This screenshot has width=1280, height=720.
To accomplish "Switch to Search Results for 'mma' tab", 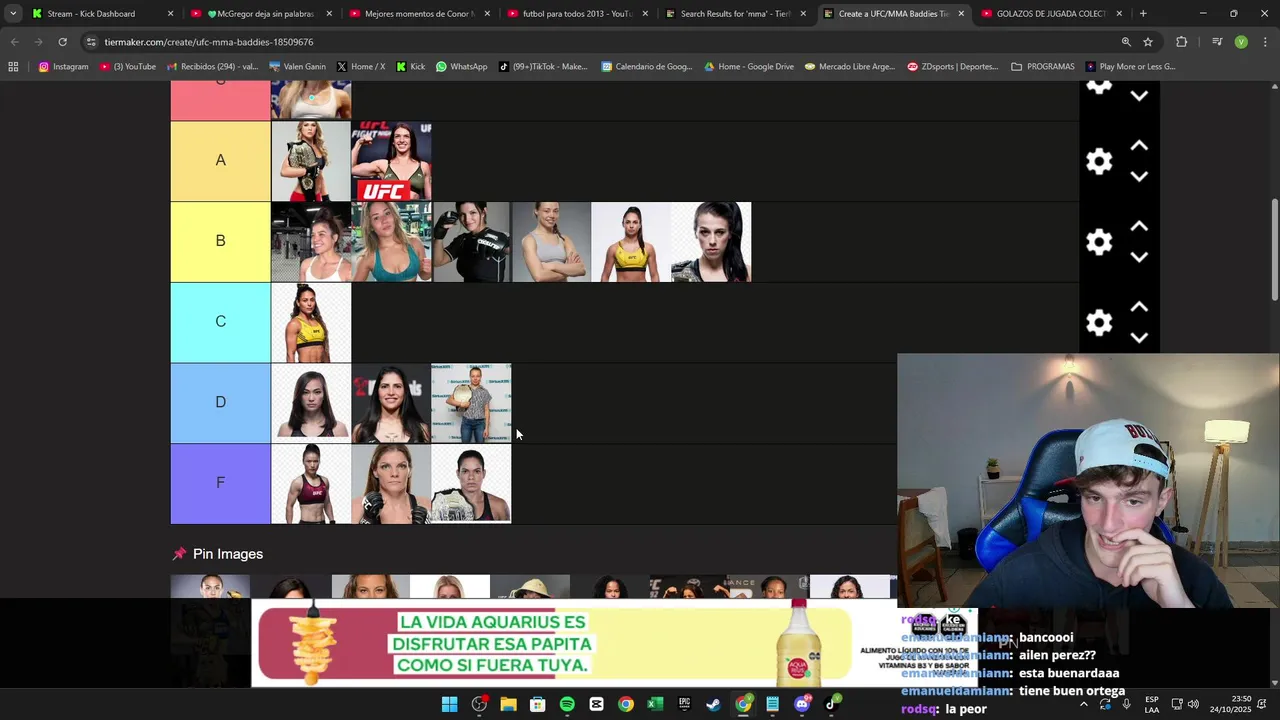I will pos(734,14).
